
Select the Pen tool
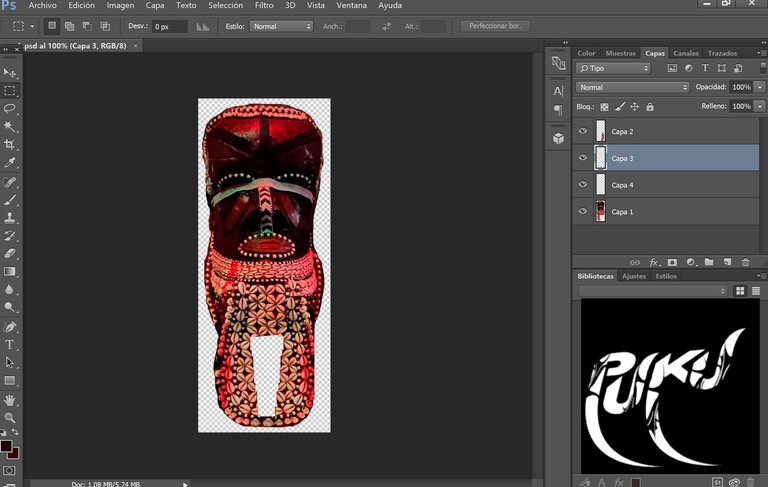point(9,327)
